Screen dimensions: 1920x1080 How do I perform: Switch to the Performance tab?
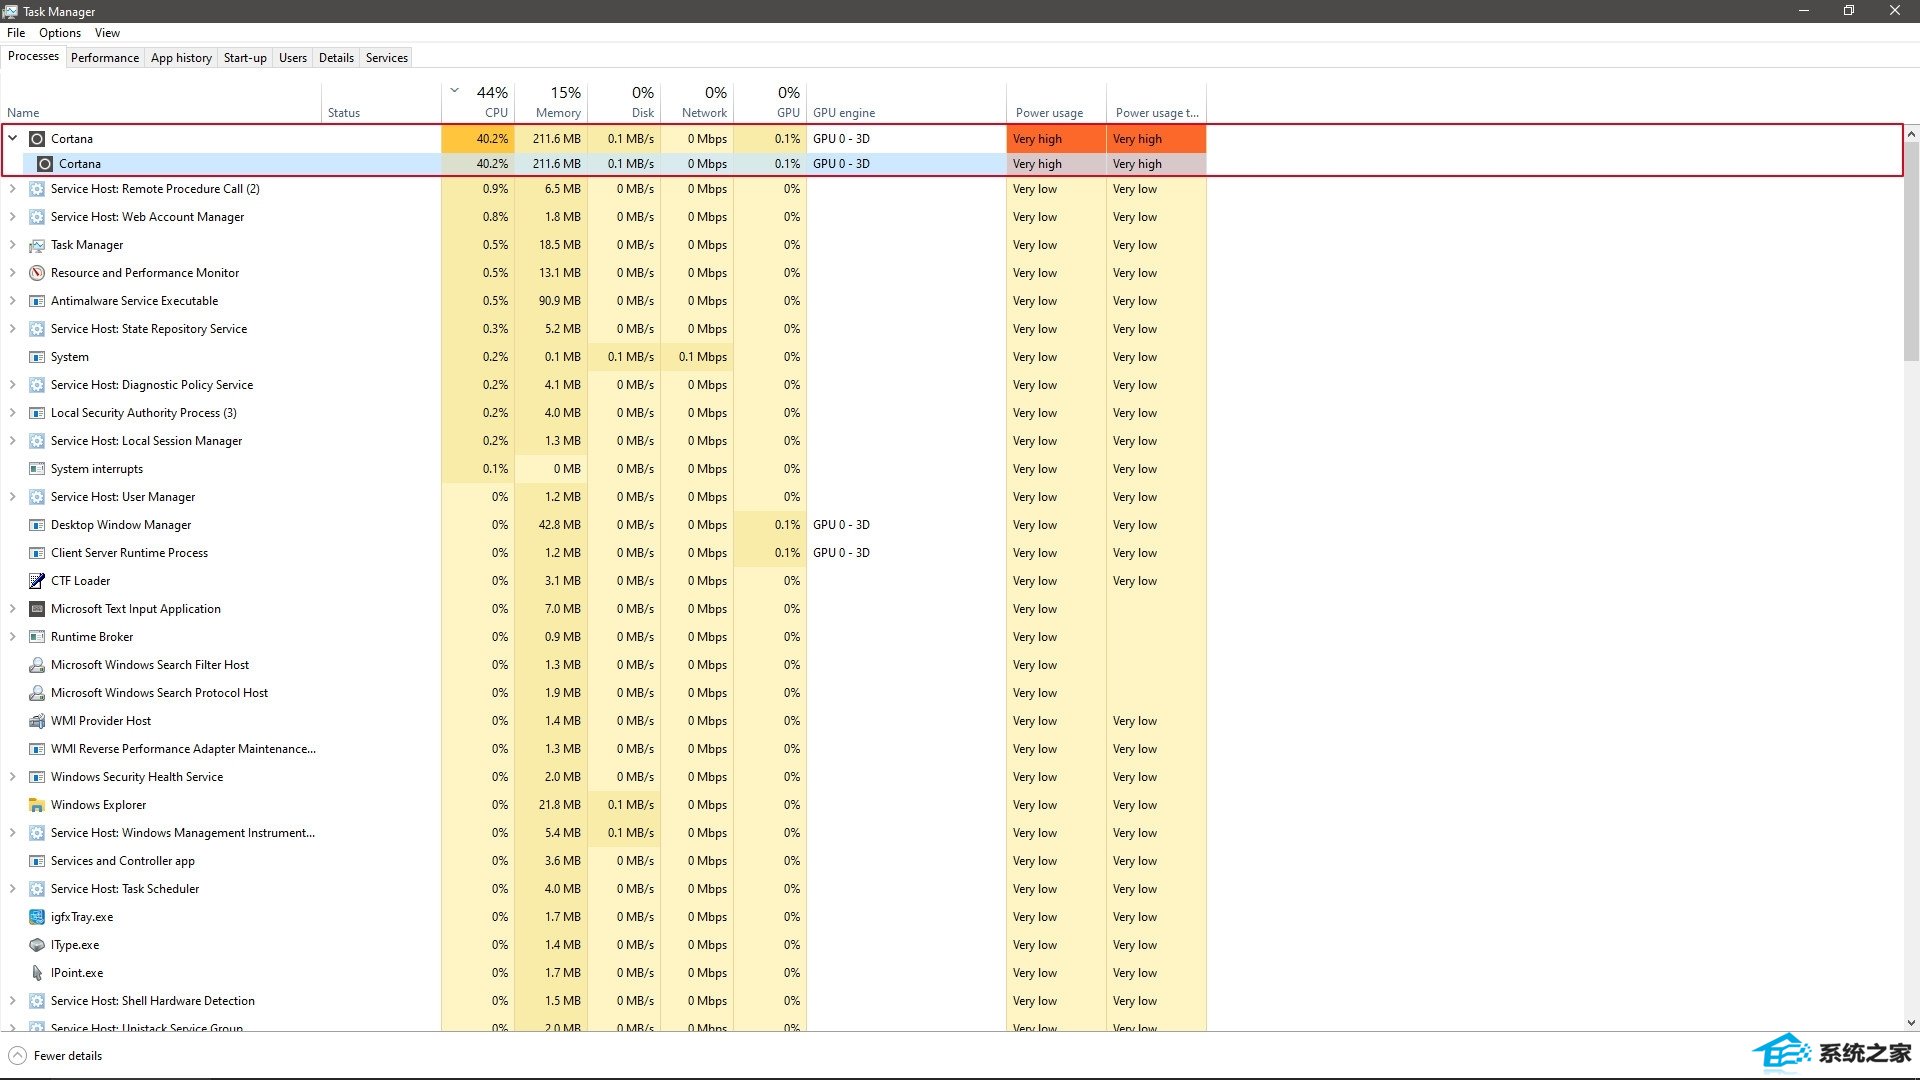coord(105,58)
